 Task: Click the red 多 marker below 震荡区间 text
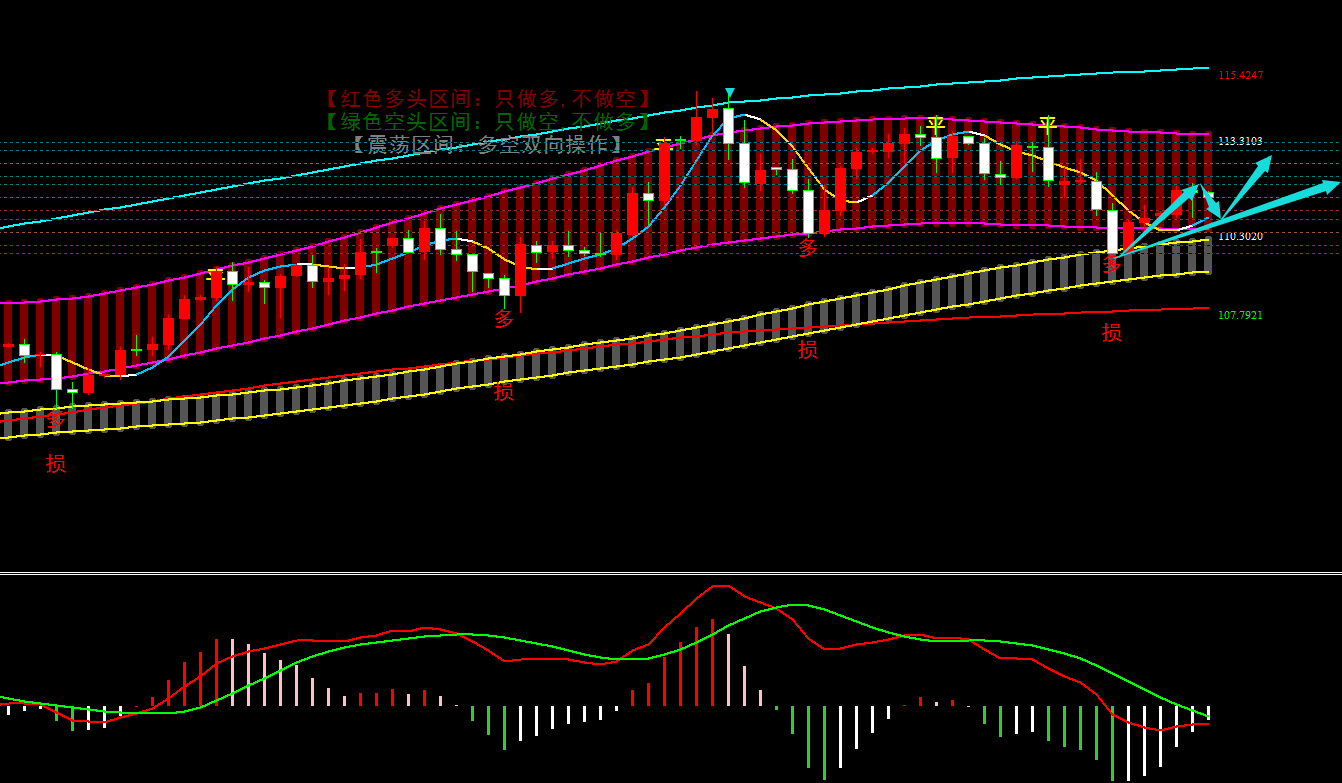(504, 319)
